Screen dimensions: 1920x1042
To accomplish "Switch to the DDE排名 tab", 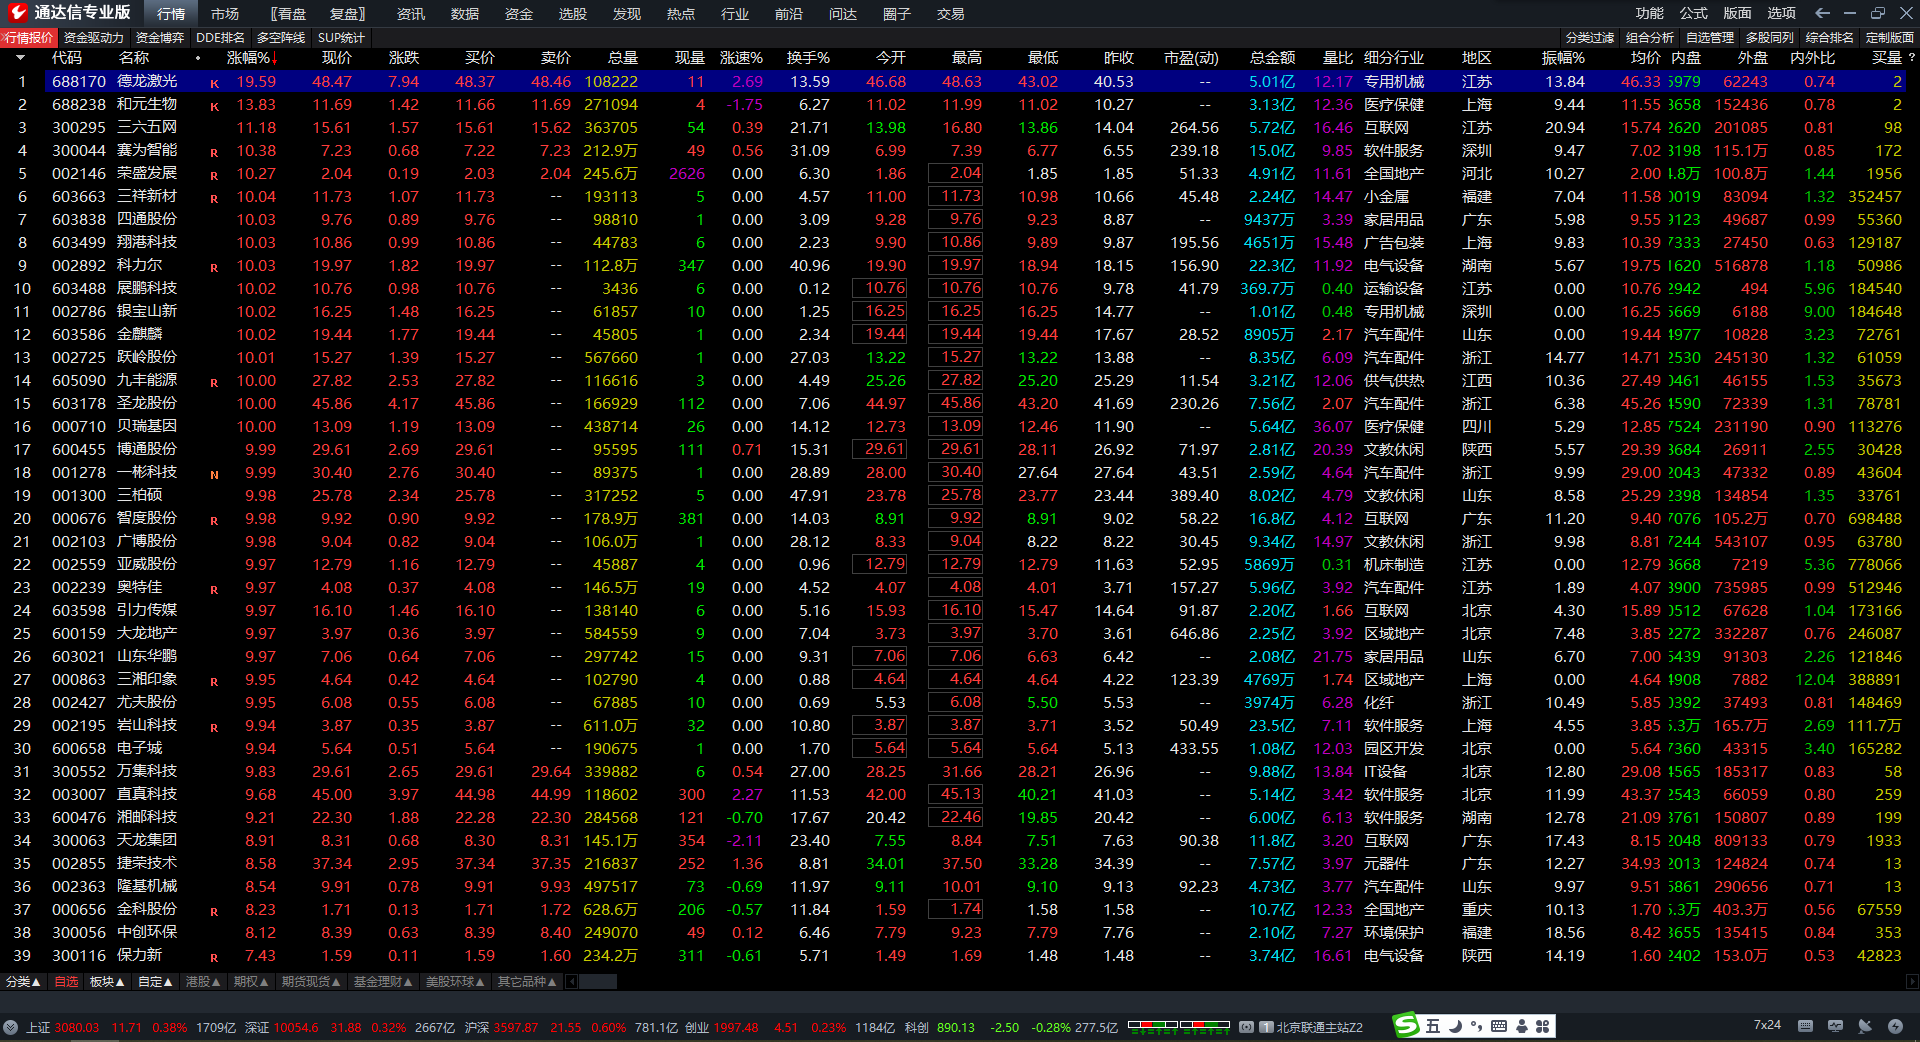I will [x=220, y=37].
